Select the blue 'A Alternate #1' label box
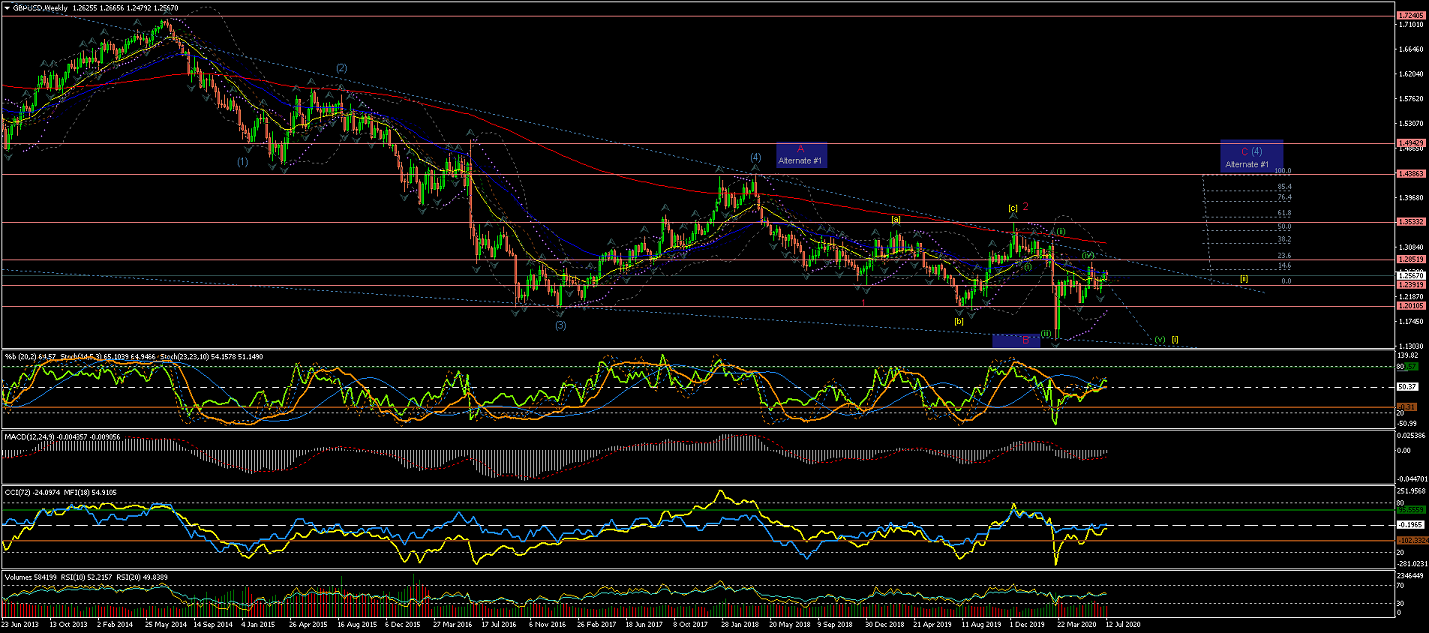 [x=801, y=155]
